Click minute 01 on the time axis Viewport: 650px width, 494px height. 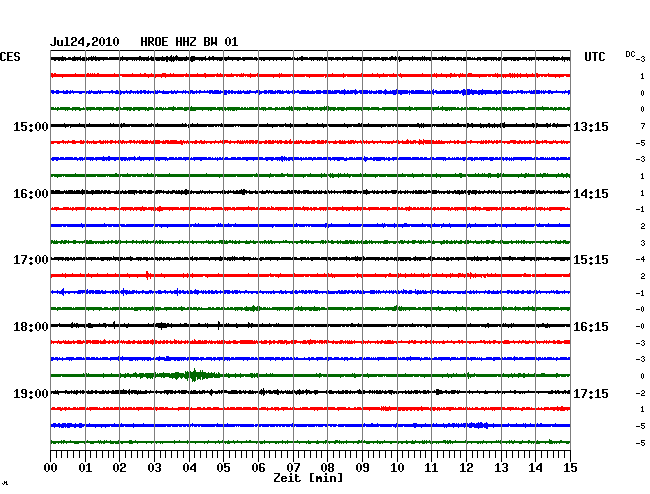(85, 468)
